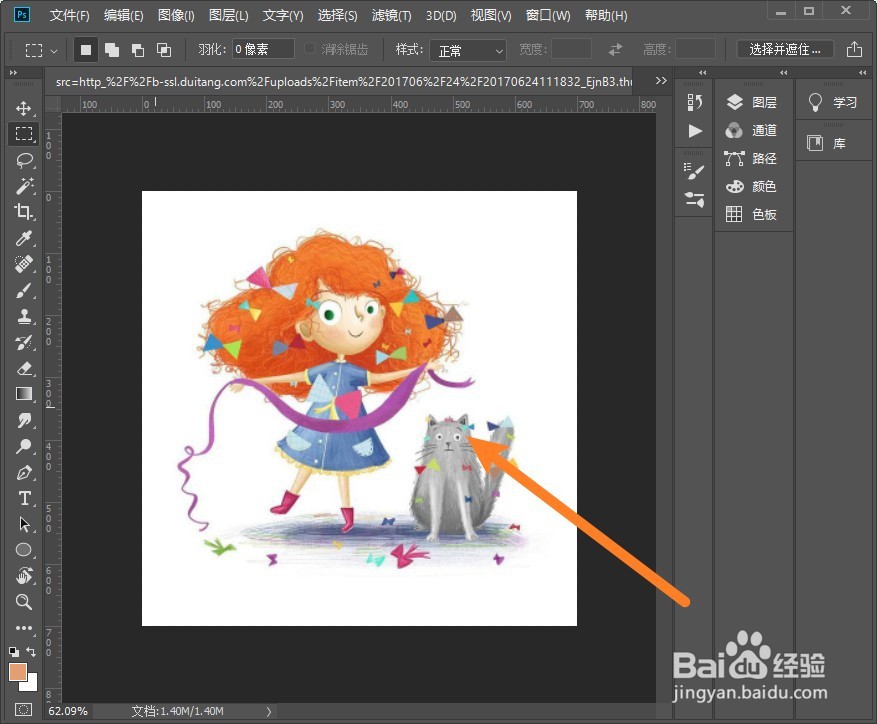Select the Healing Brush tool

coord(23,264)
